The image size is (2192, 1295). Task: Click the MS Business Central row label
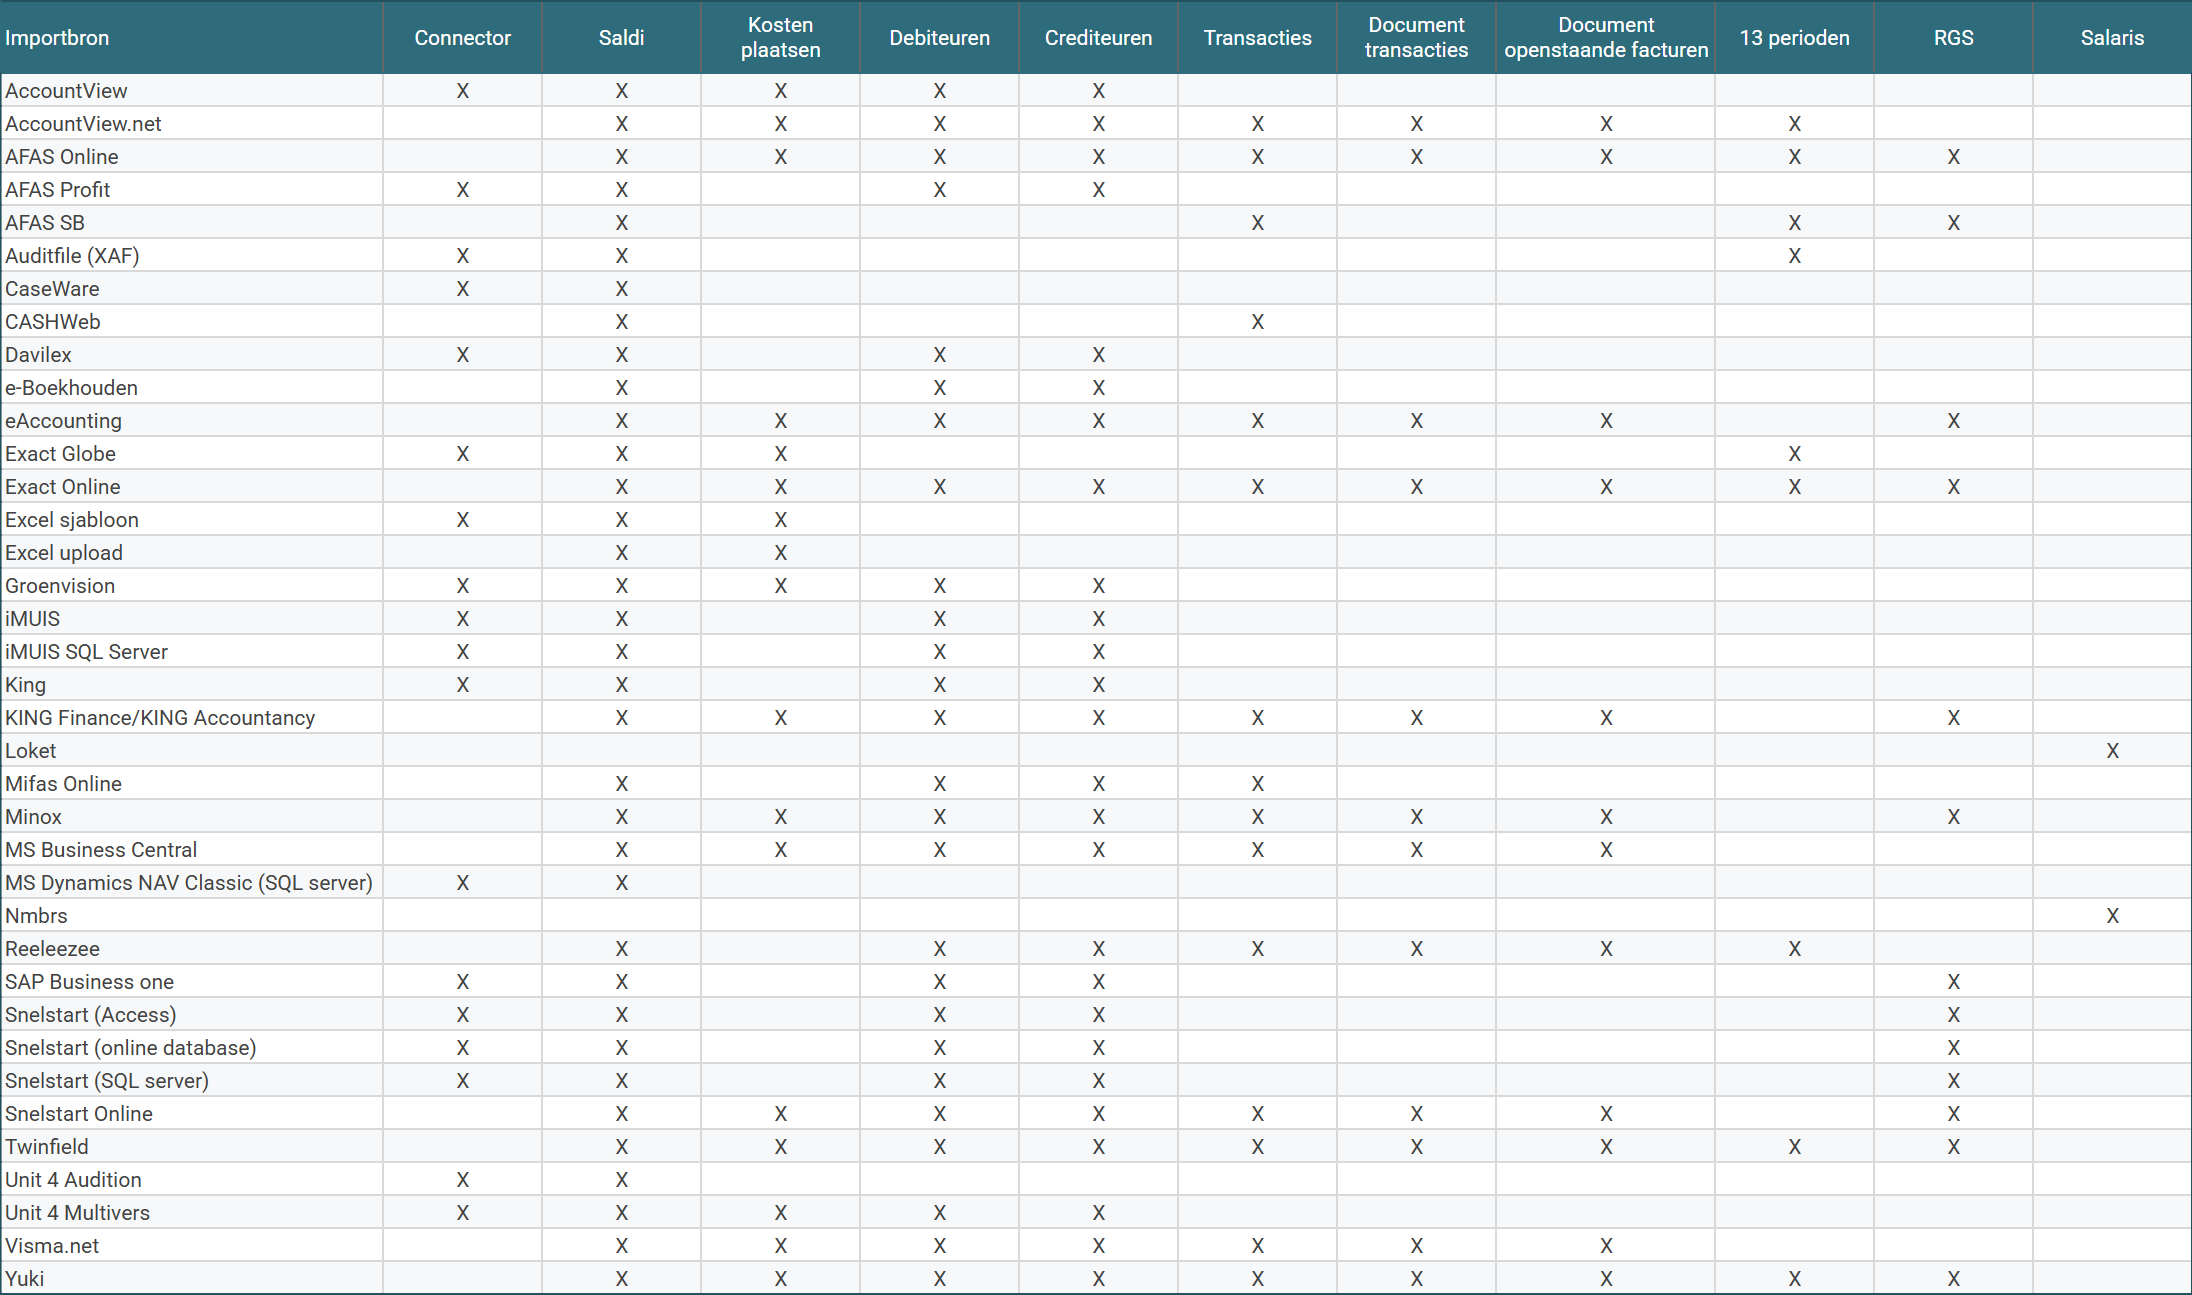(101, 850)
